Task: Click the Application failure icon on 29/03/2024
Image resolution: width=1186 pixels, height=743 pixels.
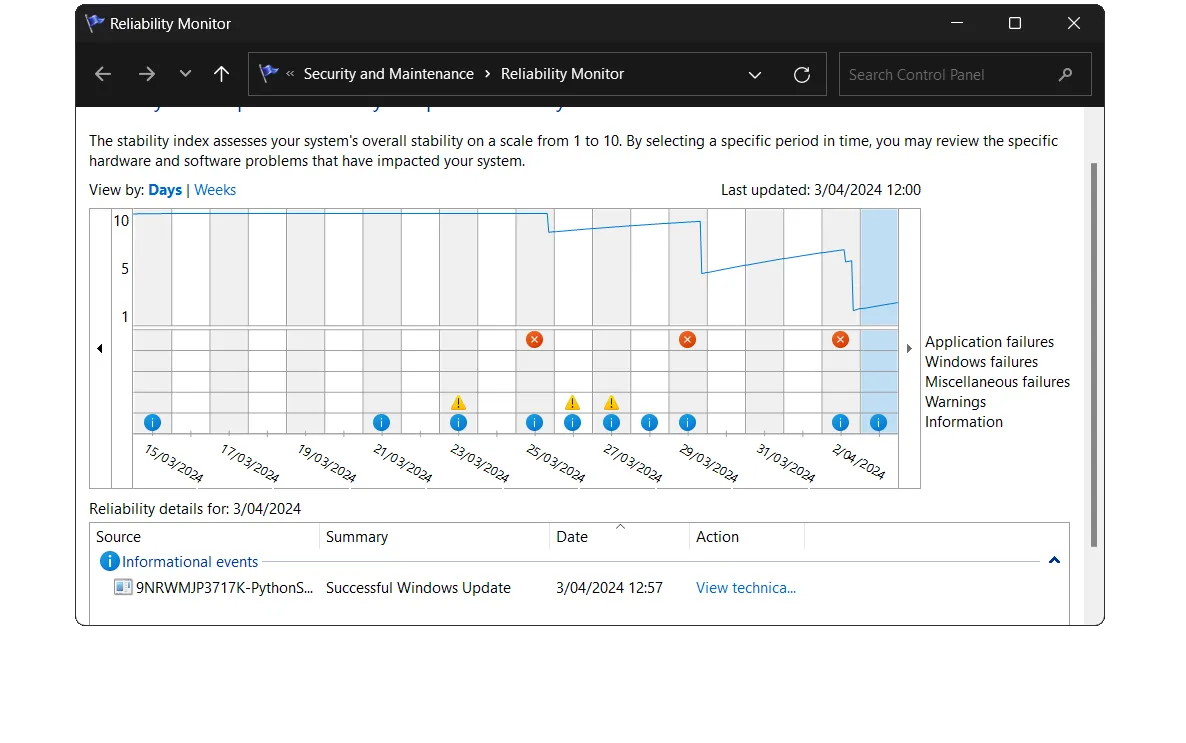Action: (x=687, y=340)
